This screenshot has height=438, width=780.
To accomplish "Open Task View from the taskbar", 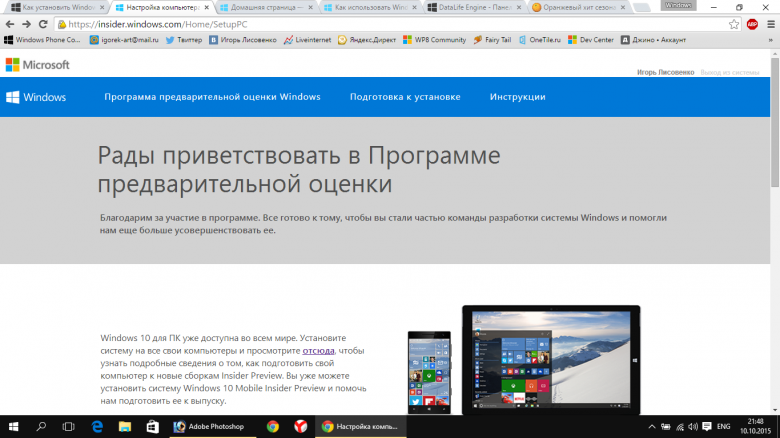I will (69, 427).
